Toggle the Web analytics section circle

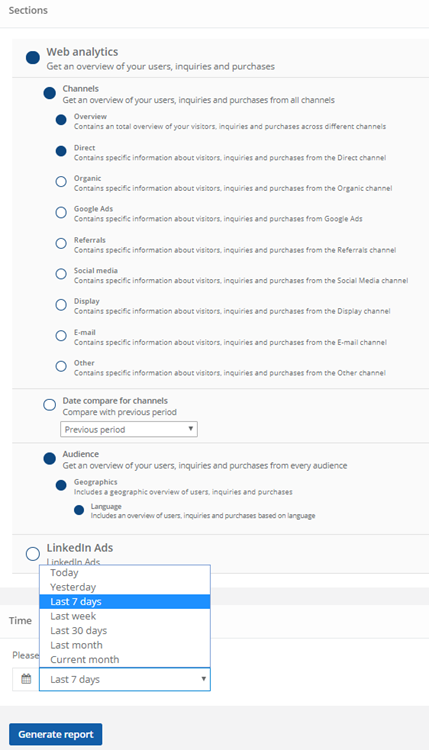pyautogui.click(x=33, y=58)
